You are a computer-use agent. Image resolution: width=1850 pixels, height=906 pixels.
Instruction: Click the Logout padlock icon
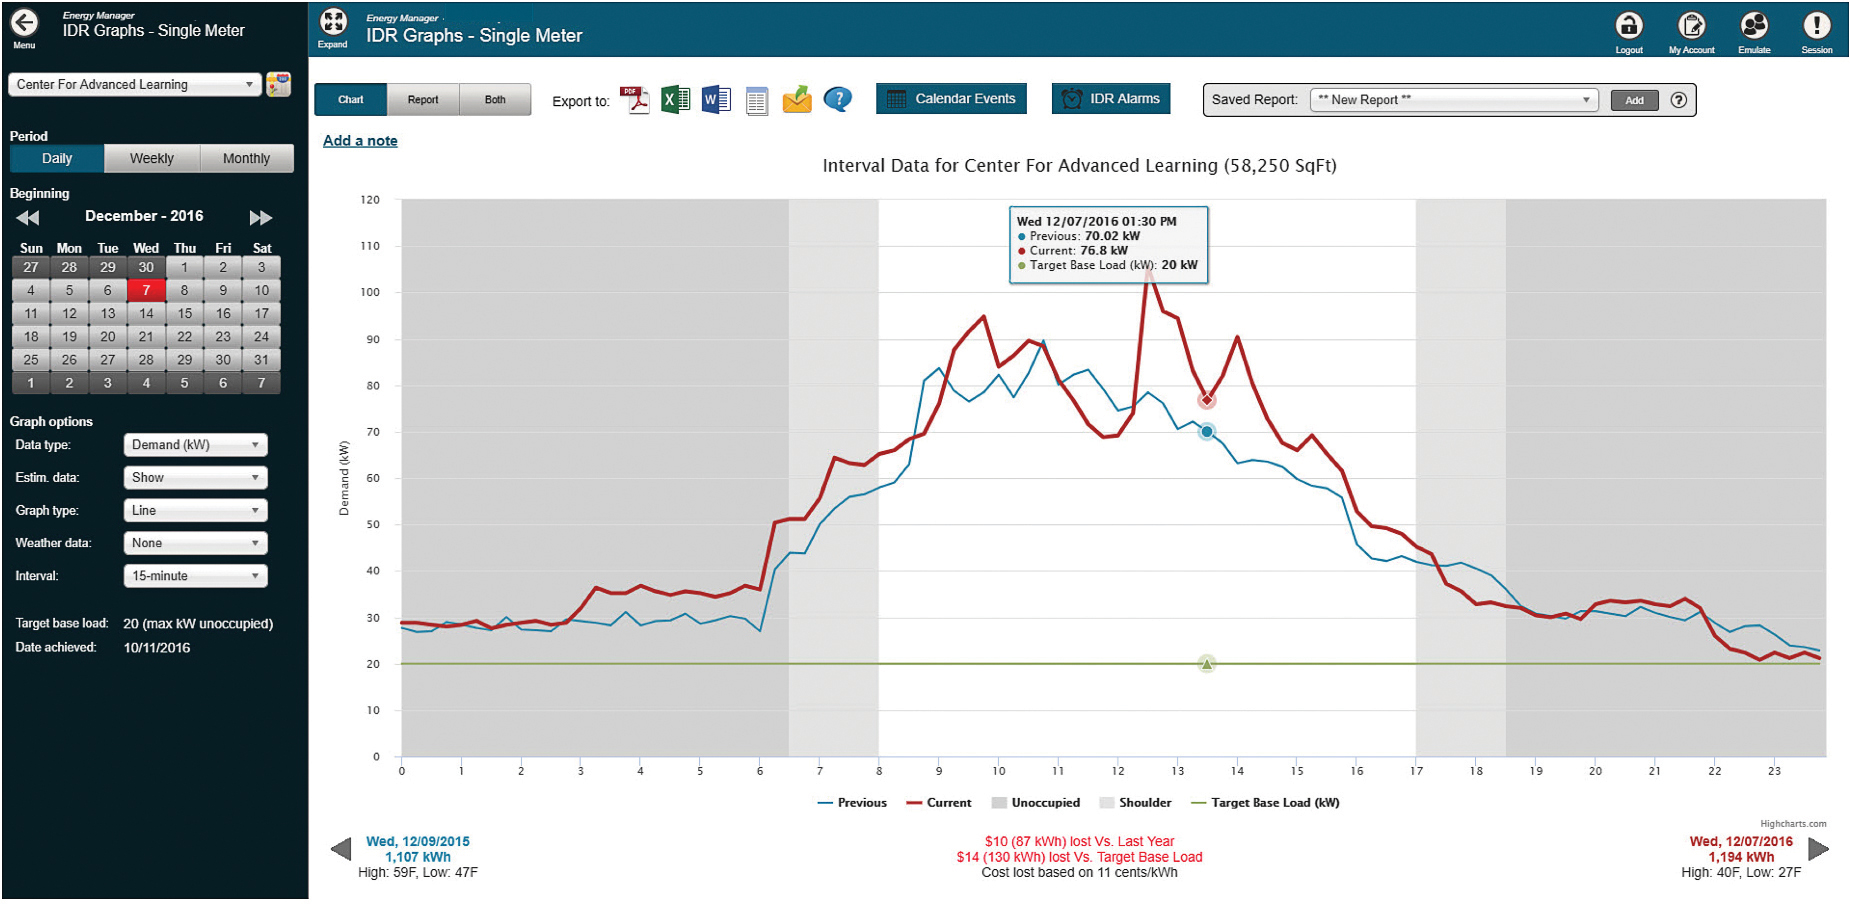(1629, 27)
